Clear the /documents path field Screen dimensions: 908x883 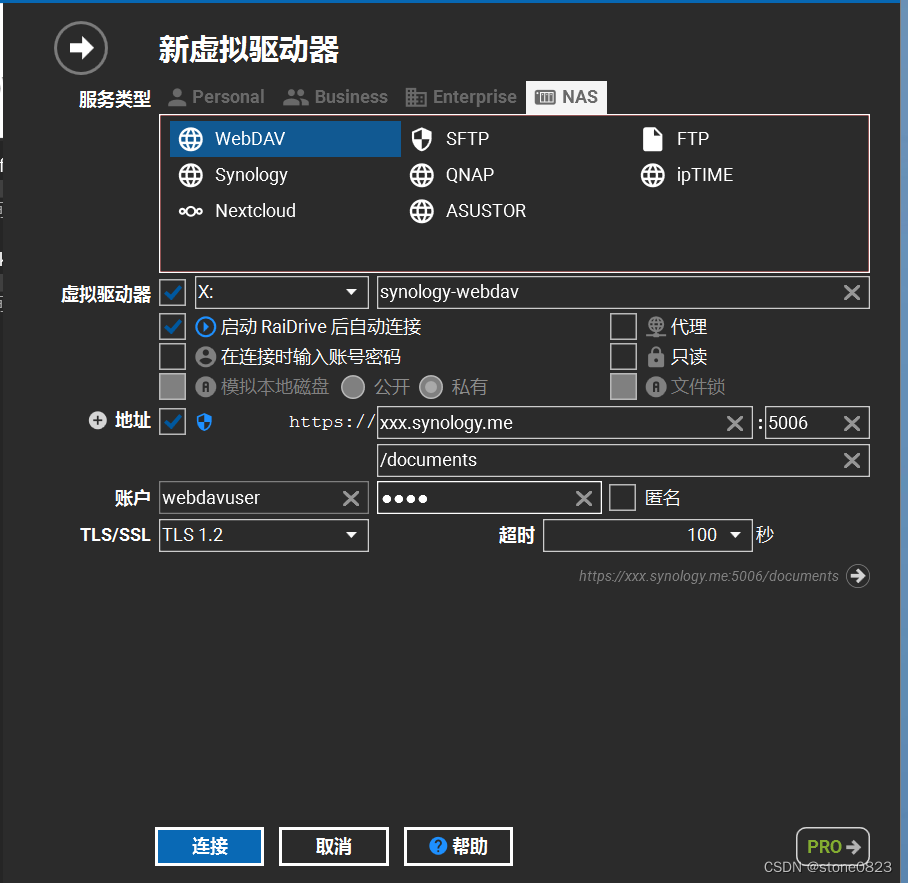pyautogui.click(x=851, y=460)
